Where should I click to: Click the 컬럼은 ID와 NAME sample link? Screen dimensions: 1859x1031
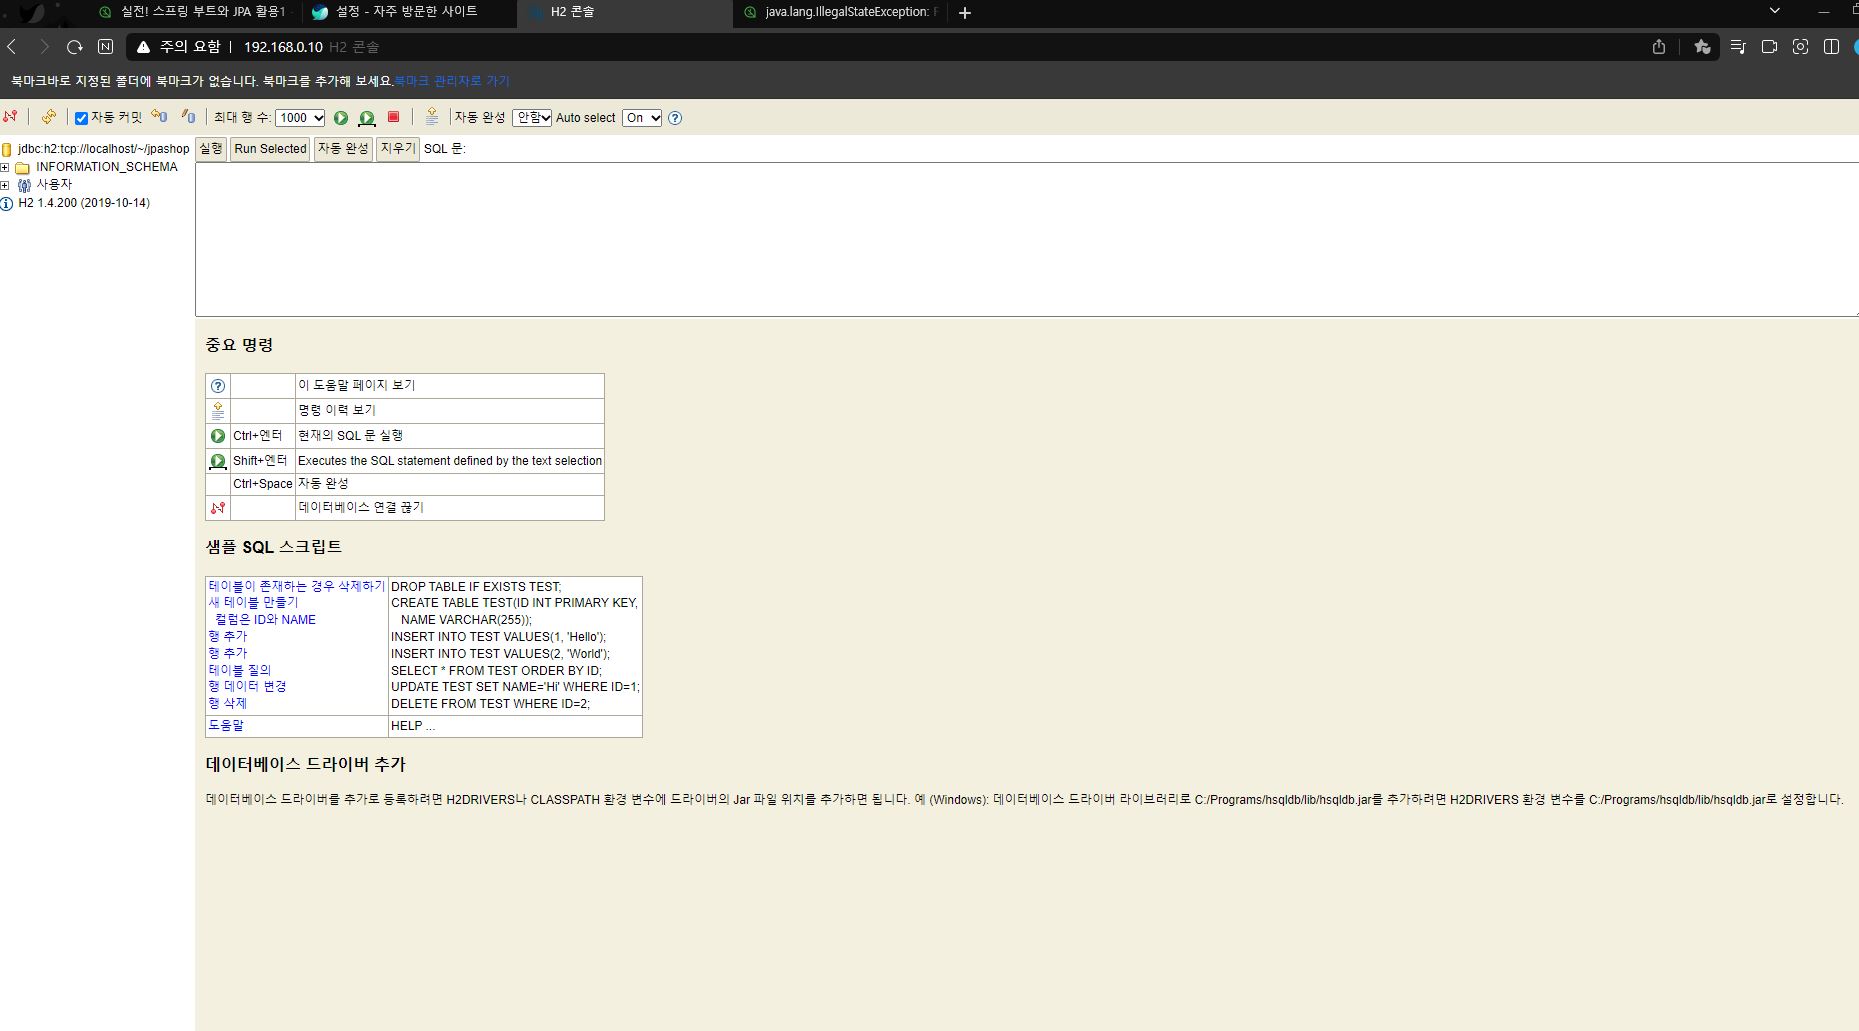click(x=265, y=620)
